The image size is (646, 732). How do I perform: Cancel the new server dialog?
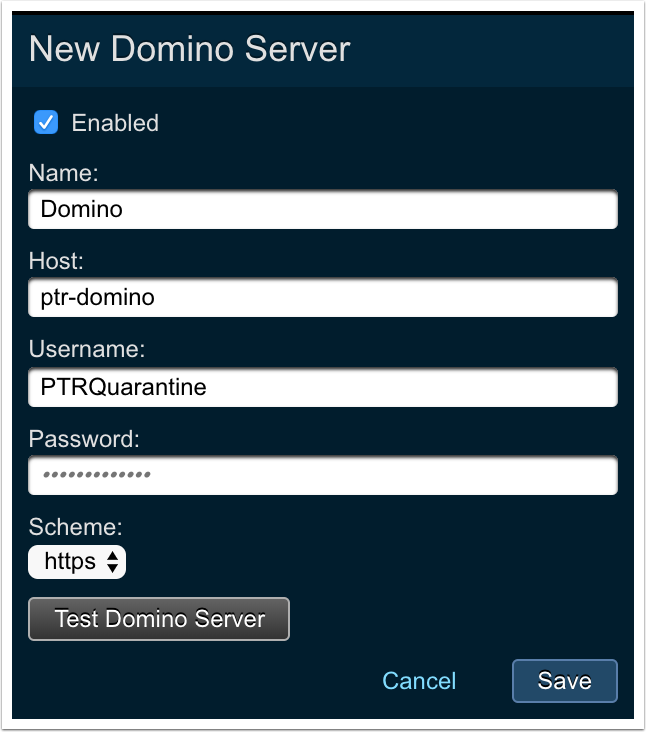(x=419, y=681)
